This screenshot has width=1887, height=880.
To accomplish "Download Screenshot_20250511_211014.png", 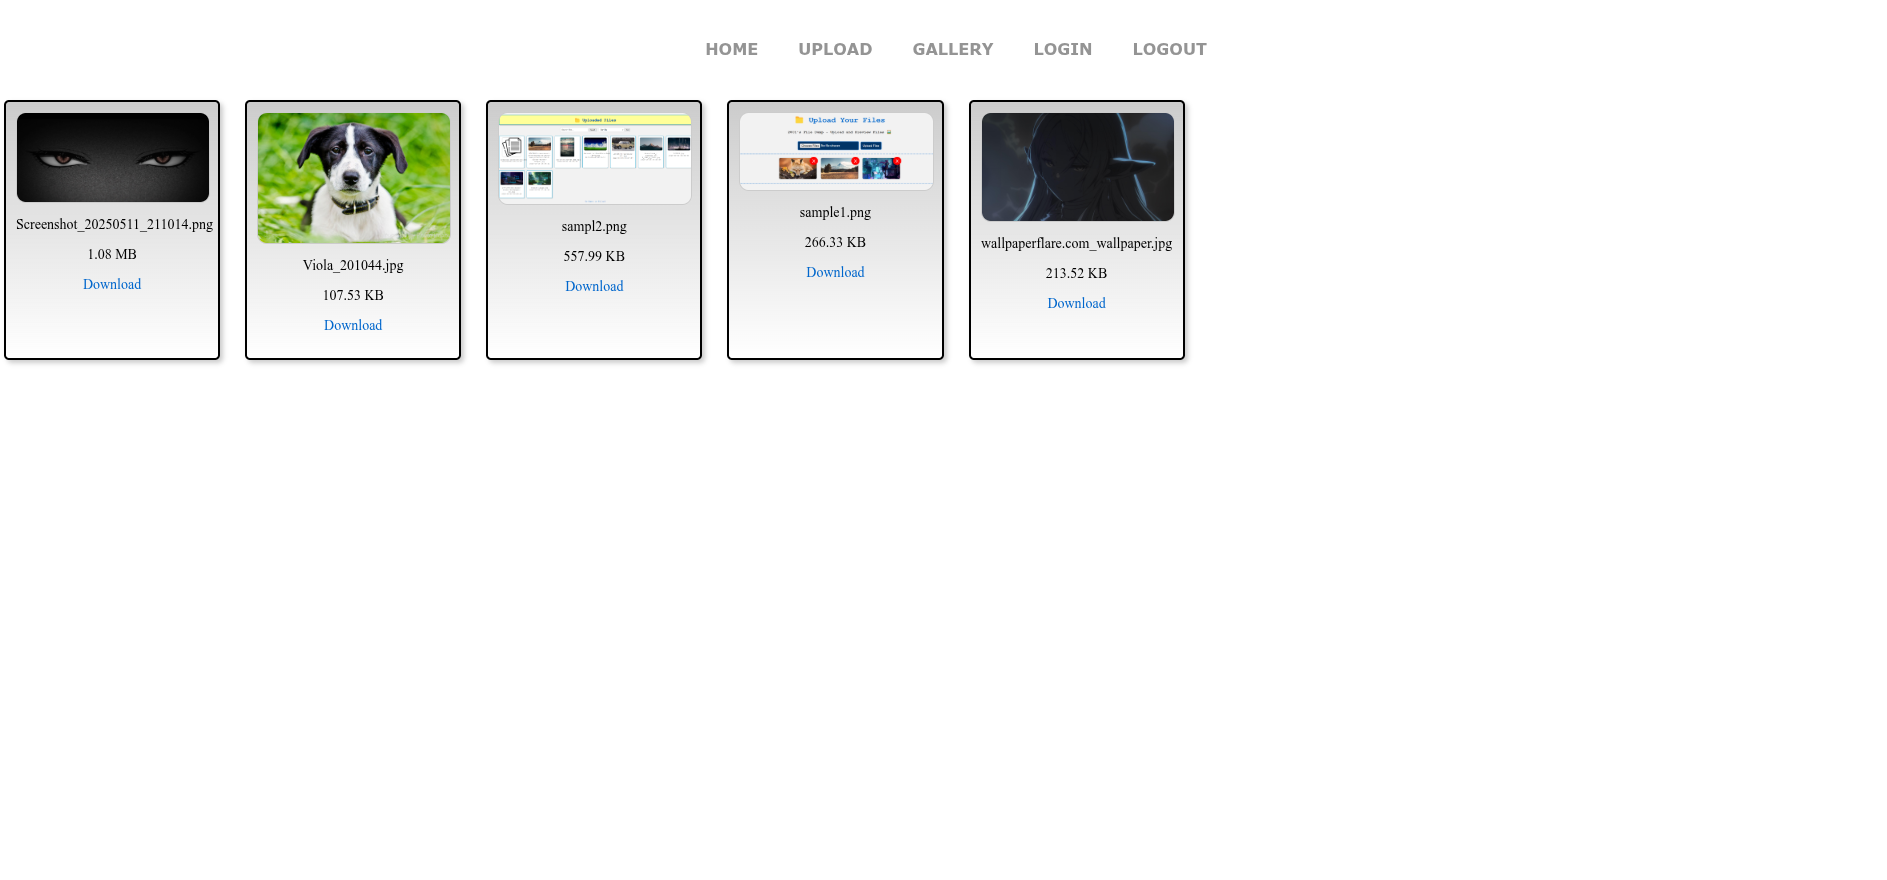I will (112, 284).
